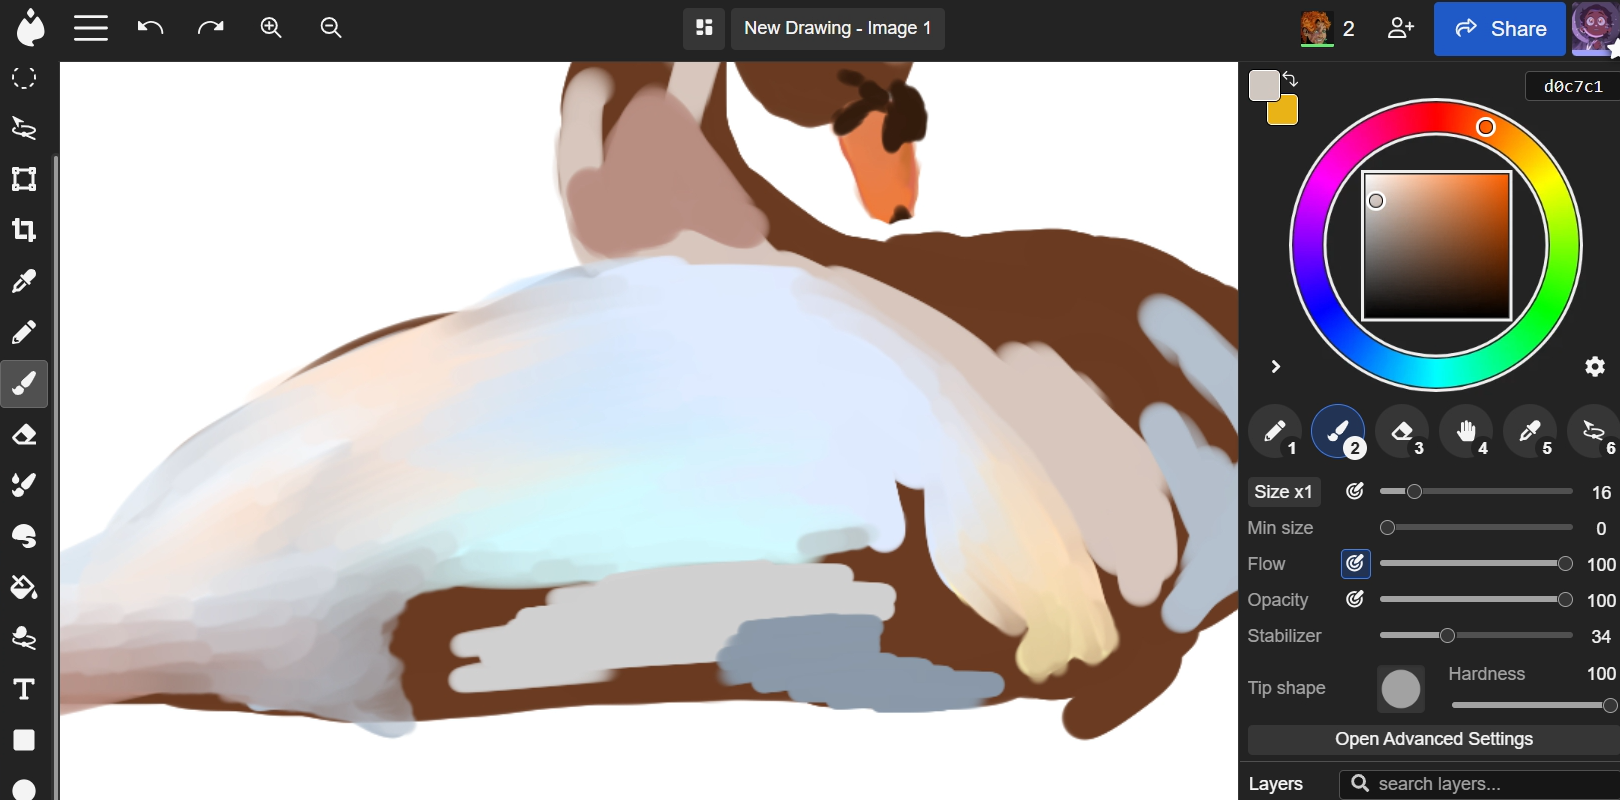Viewport: 1620px width, 800px height.
Task: Open the Size x1 multiplier dropdown
Action: [x=1283, y=492]
